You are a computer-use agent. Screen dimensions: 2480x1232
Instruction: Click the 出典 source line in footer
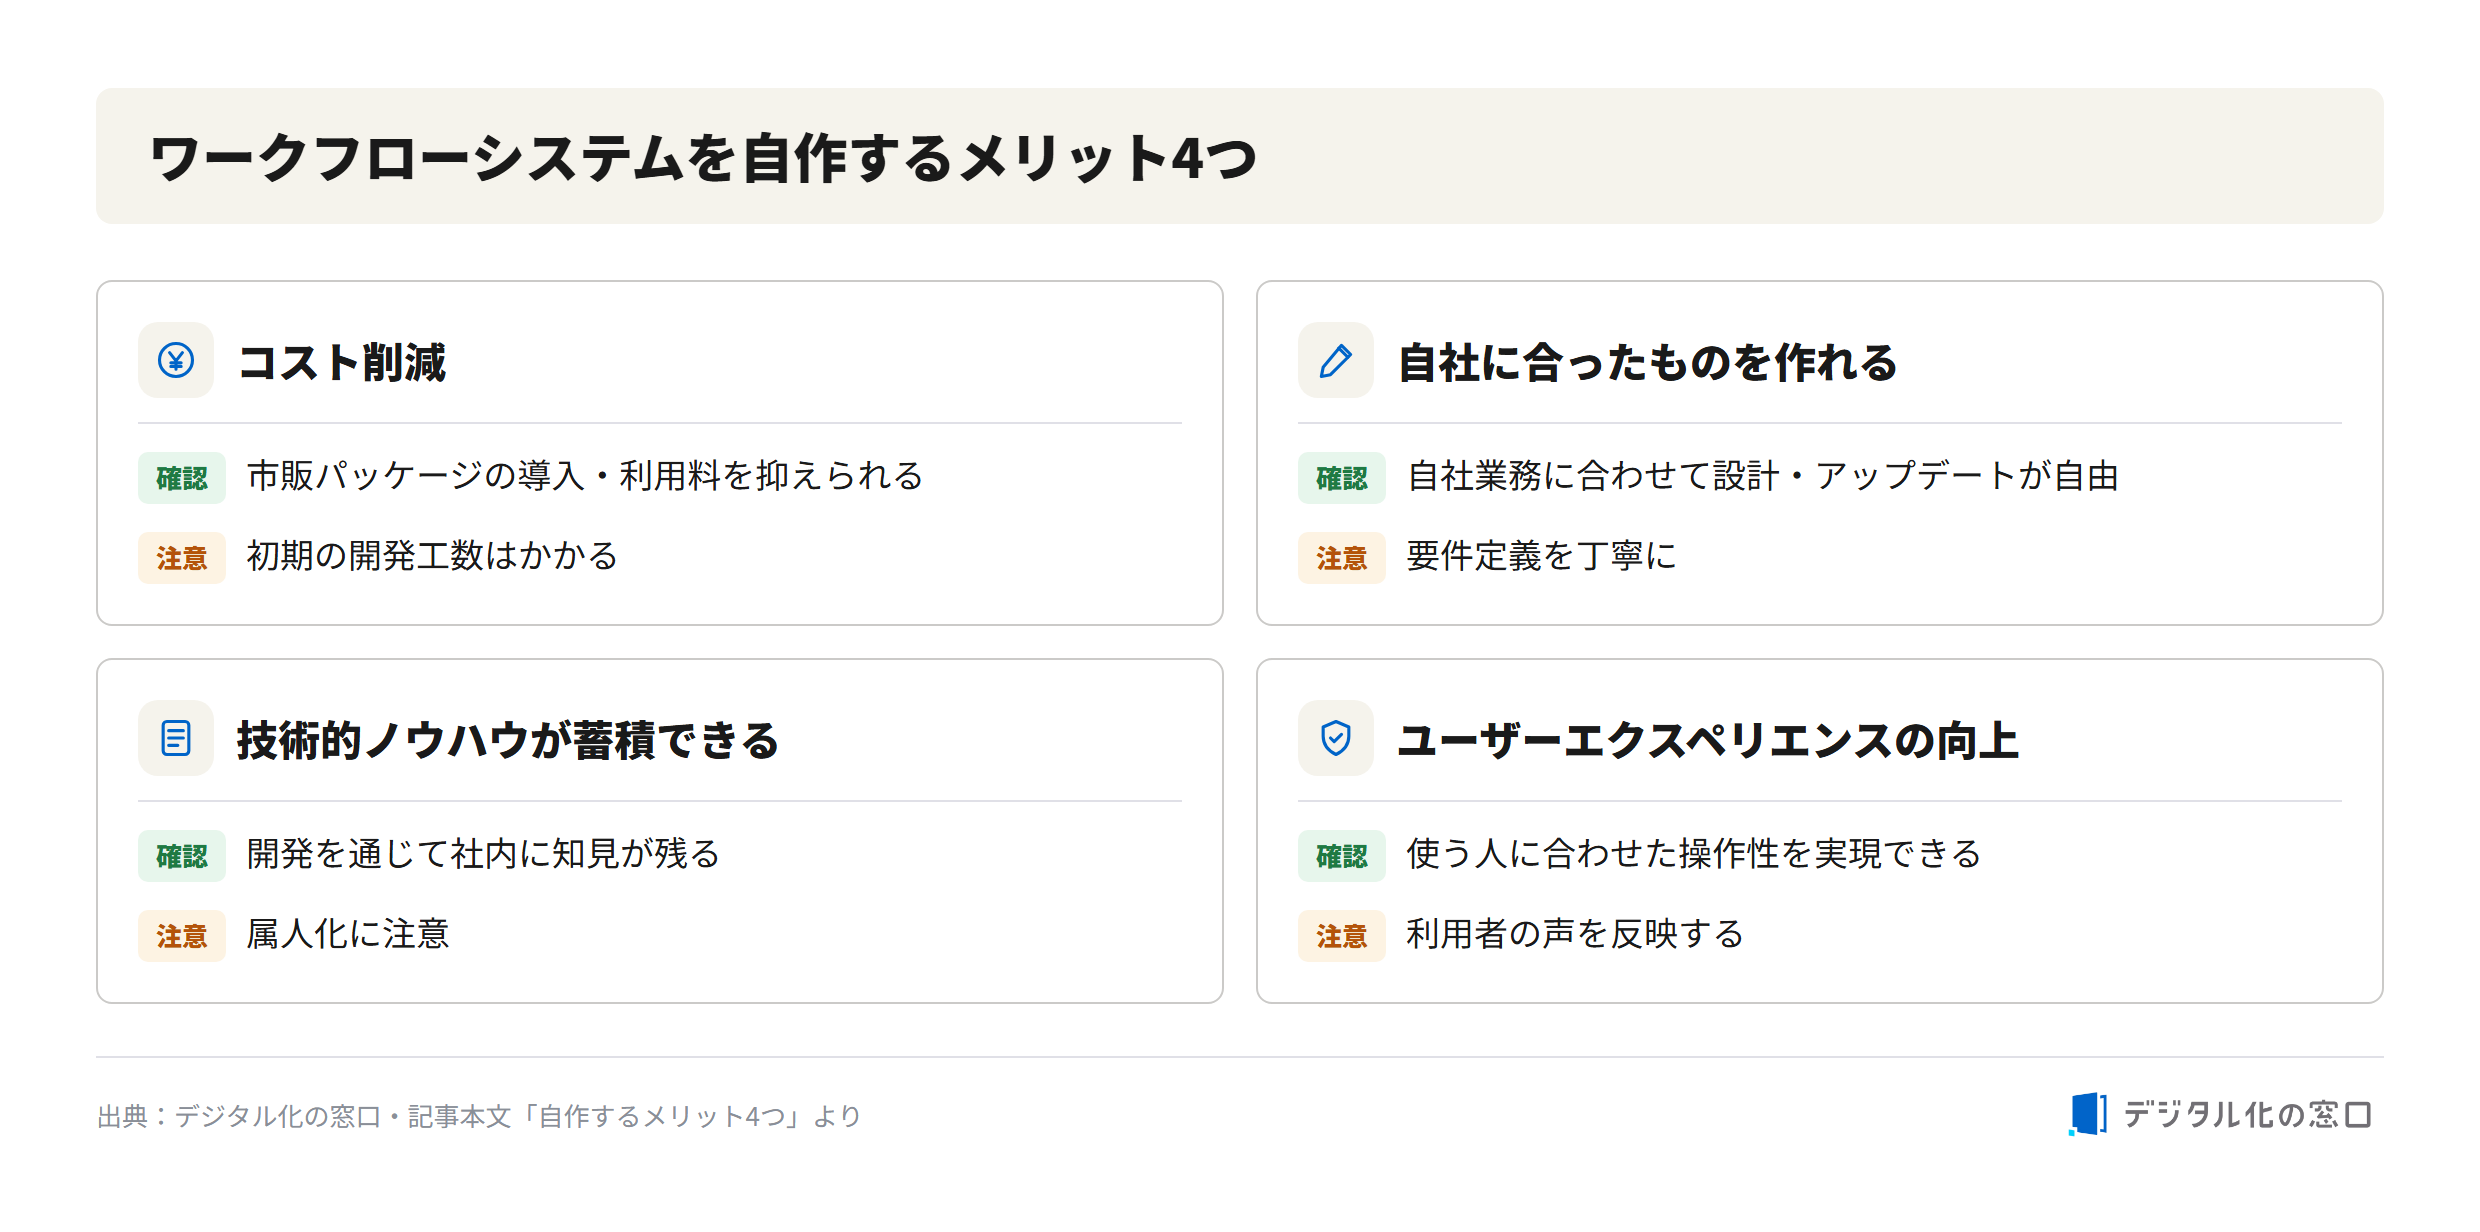click(479, 1116)
